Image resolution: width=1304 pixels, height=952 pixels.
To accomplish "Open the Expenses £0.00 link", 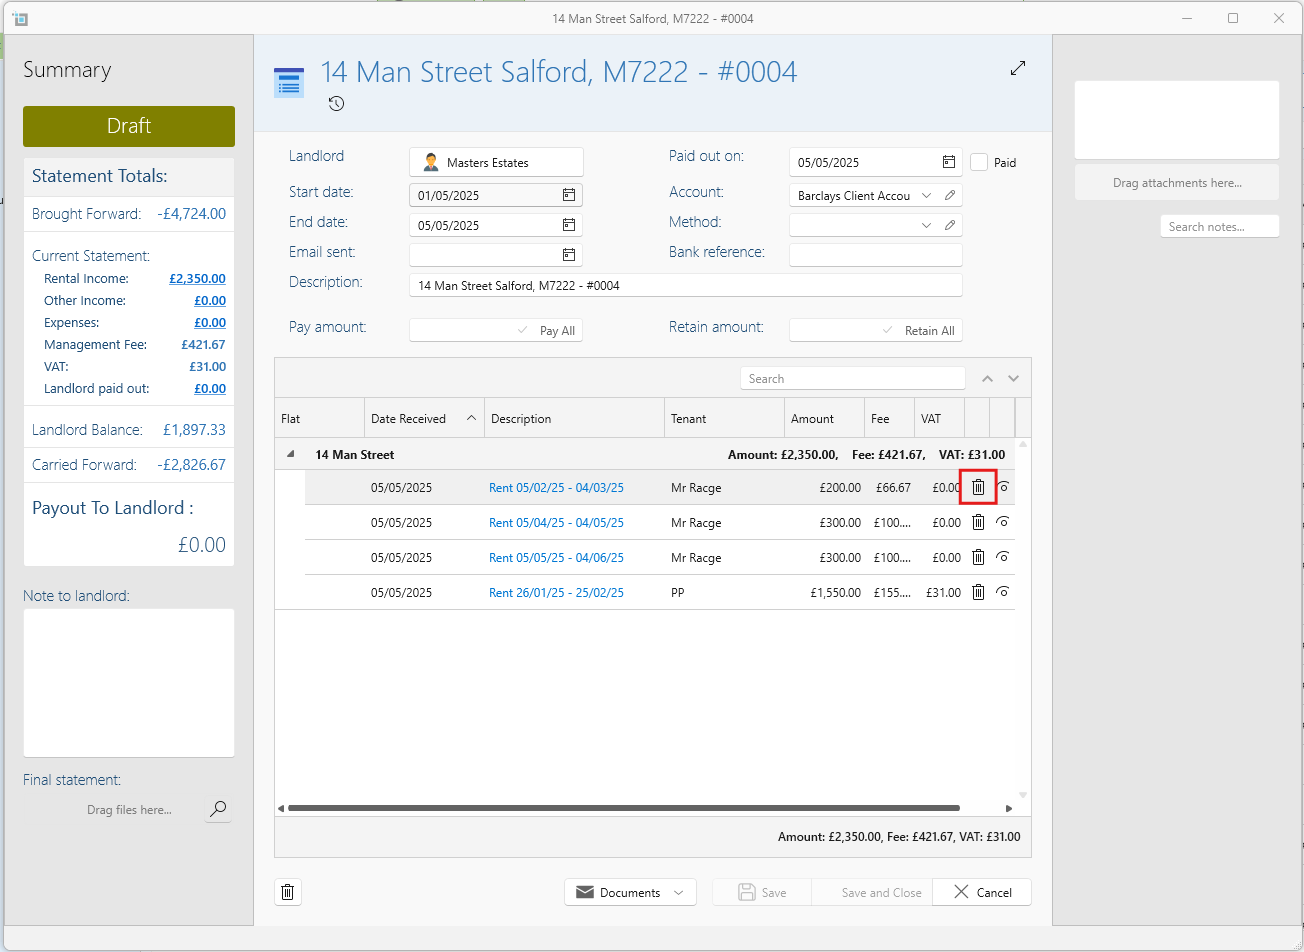I will point(210,323).
